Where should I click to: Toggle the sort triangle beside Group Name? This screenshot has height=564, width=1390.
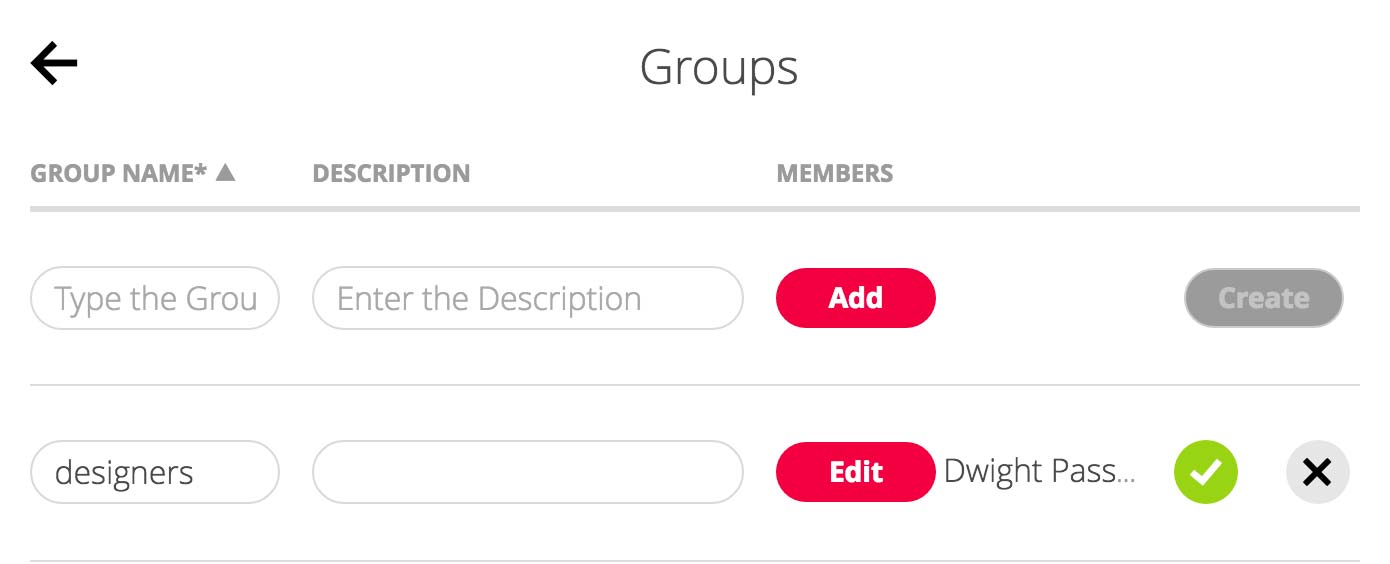[x=225, y=172]
